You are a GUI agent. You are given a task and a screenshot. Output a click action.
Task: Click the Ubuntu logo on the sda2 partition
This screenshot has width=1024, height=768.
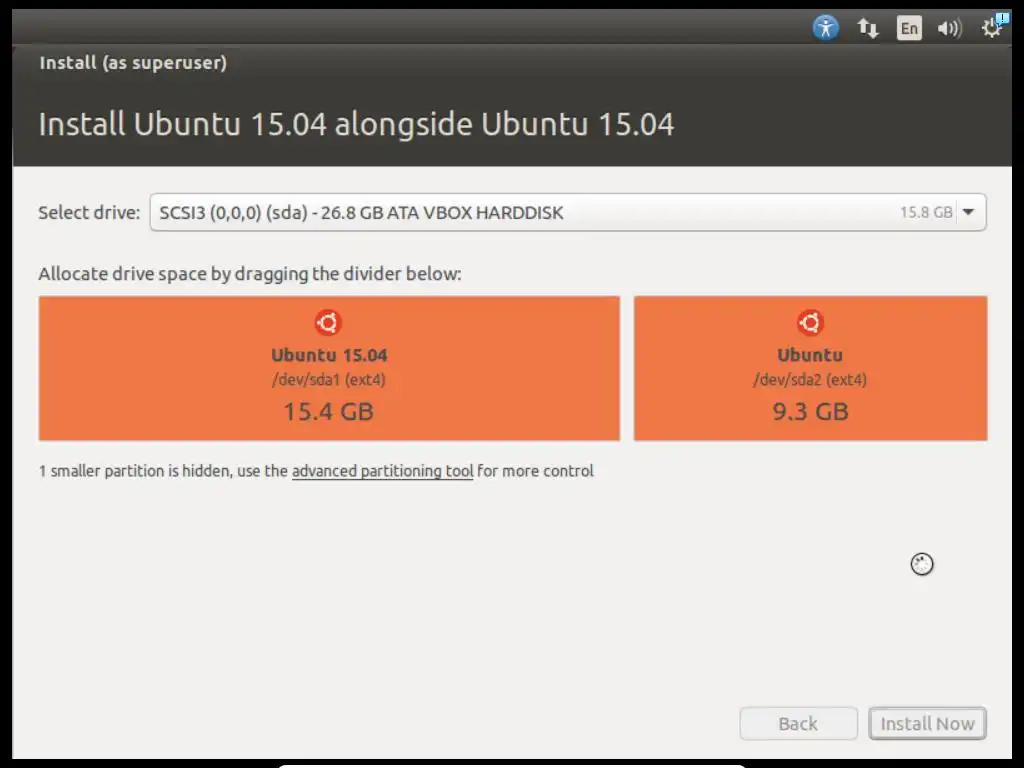[810, 323]
